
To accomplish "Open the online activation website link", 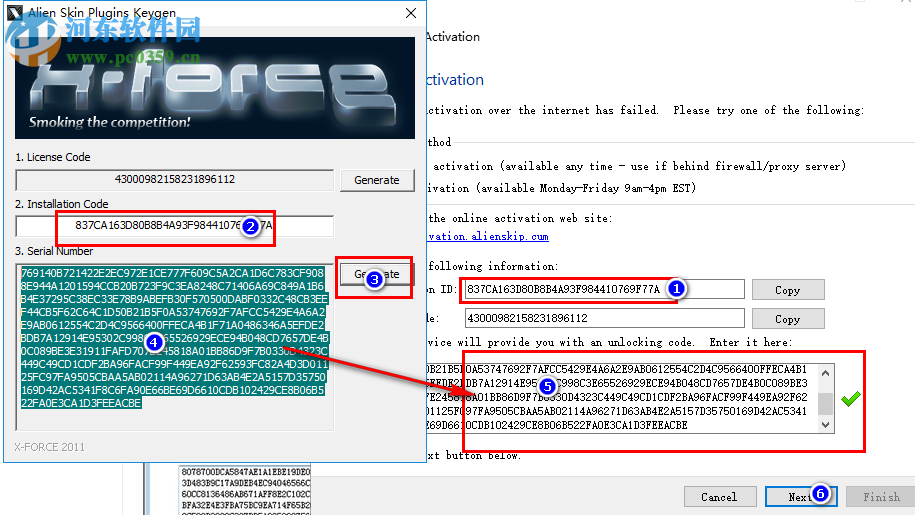I will click(x=488, y=236).
